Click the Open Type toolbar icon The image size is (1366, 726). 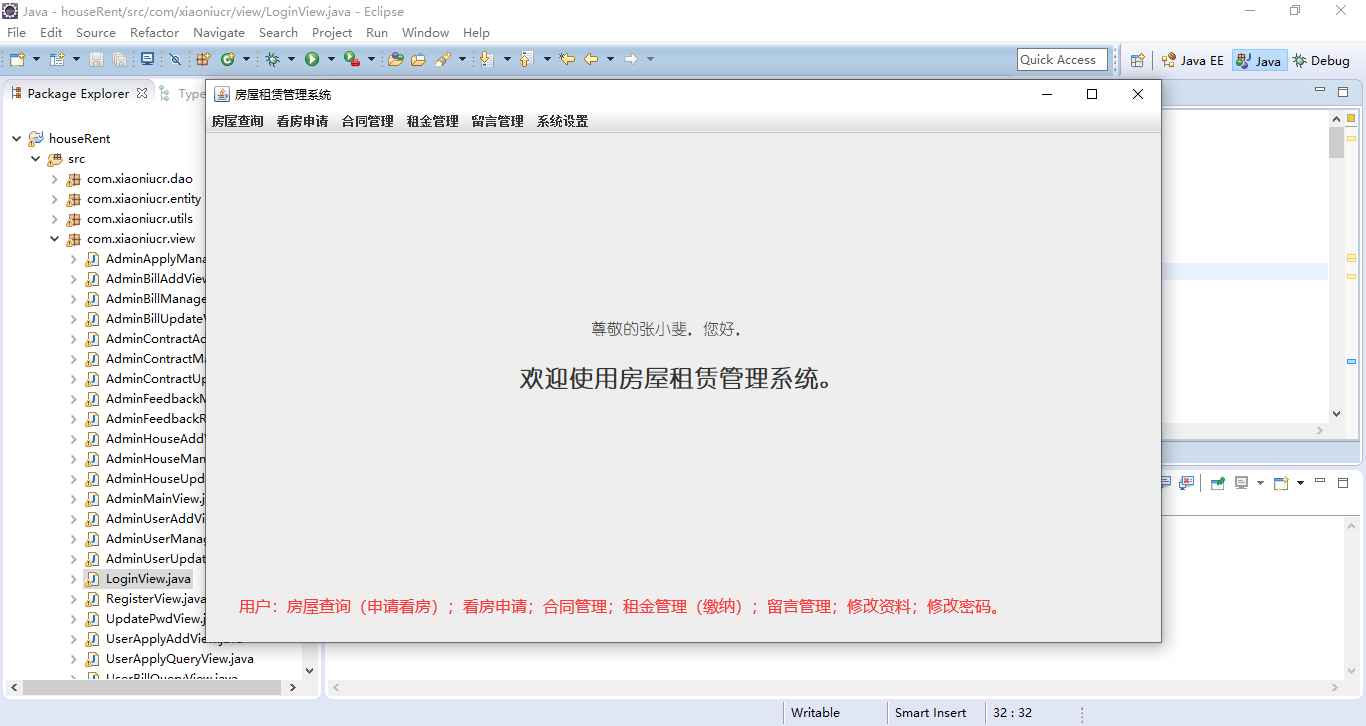(395, 59)
